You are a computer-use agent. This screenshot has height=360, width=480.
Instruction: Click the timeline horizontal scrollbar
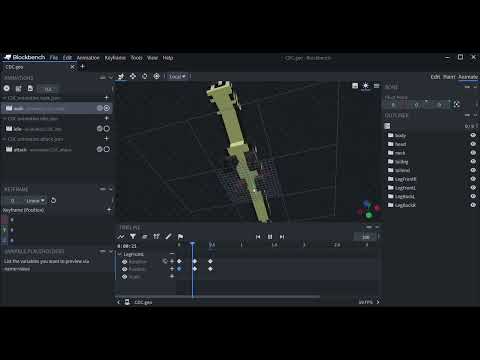click(218, 296)
